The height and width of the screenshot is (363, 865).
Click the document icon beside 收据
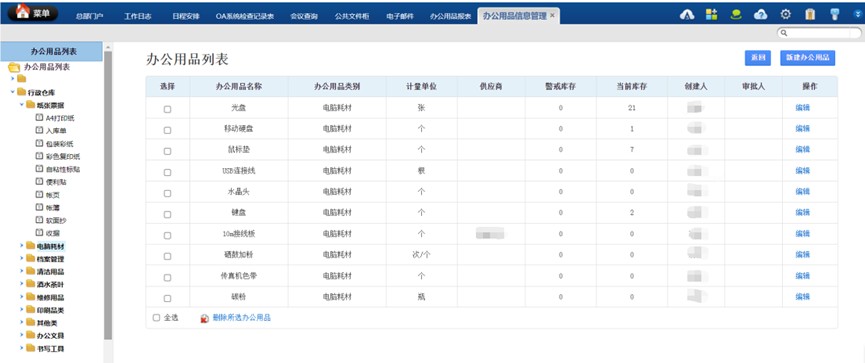tap(39, 233)
